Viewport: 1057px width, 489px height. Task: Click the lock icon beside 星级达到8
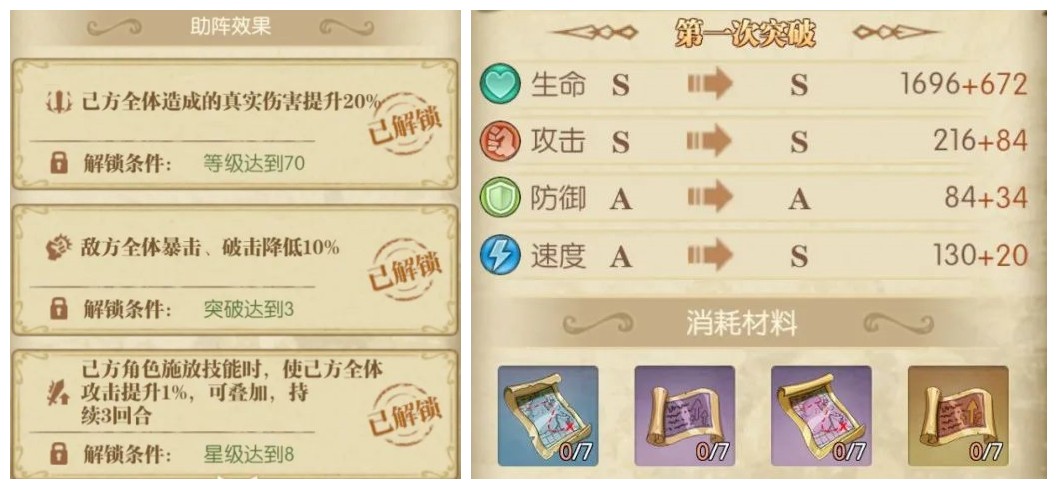click(59, 453)
